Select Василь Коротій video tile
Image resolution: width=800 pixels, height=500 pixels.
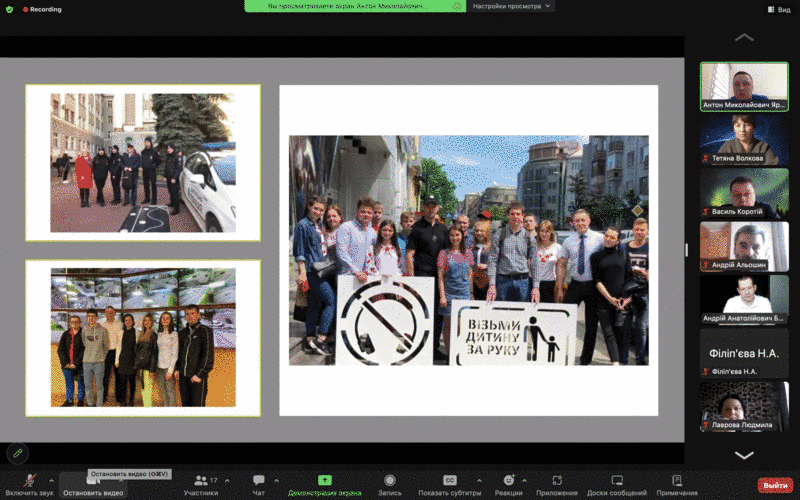[744, 193]
